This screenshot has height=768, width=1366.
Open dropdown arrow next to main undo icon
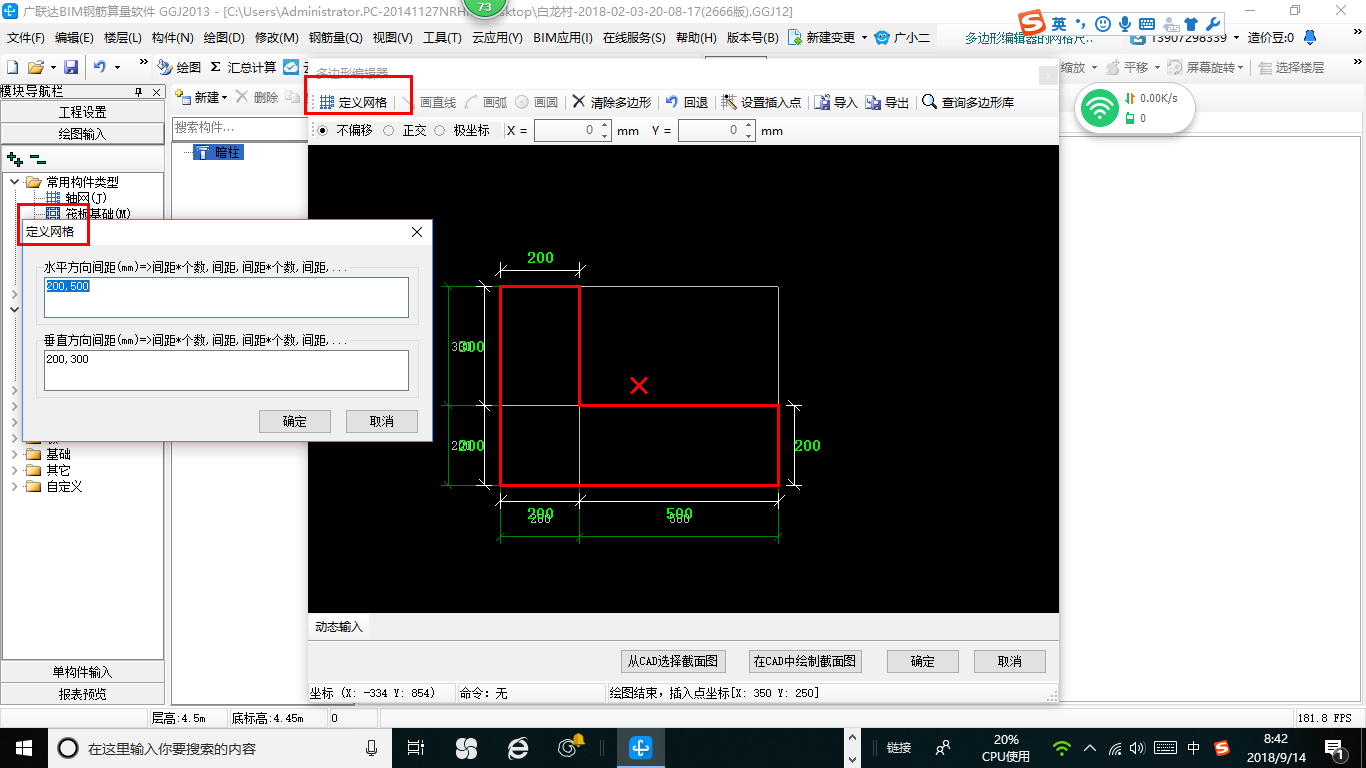click(x=117, y=67)
